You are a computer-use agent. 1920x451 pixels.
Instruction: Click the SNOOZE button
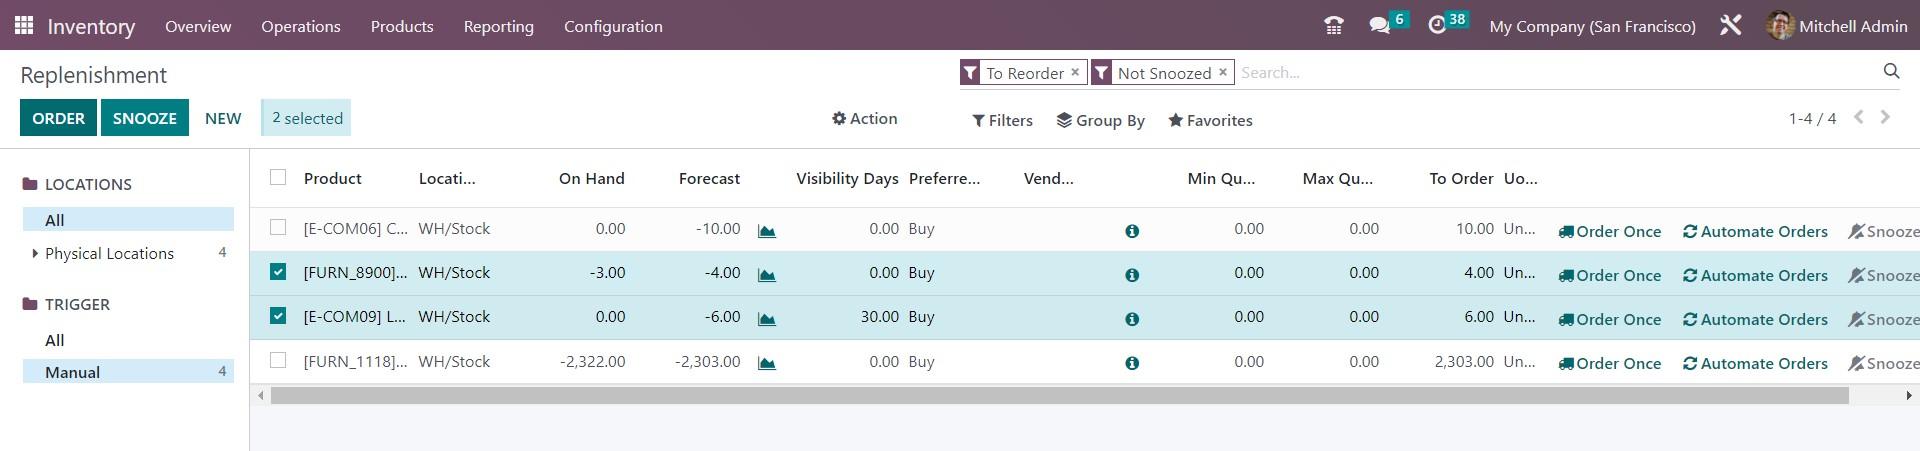click(145, 118)
